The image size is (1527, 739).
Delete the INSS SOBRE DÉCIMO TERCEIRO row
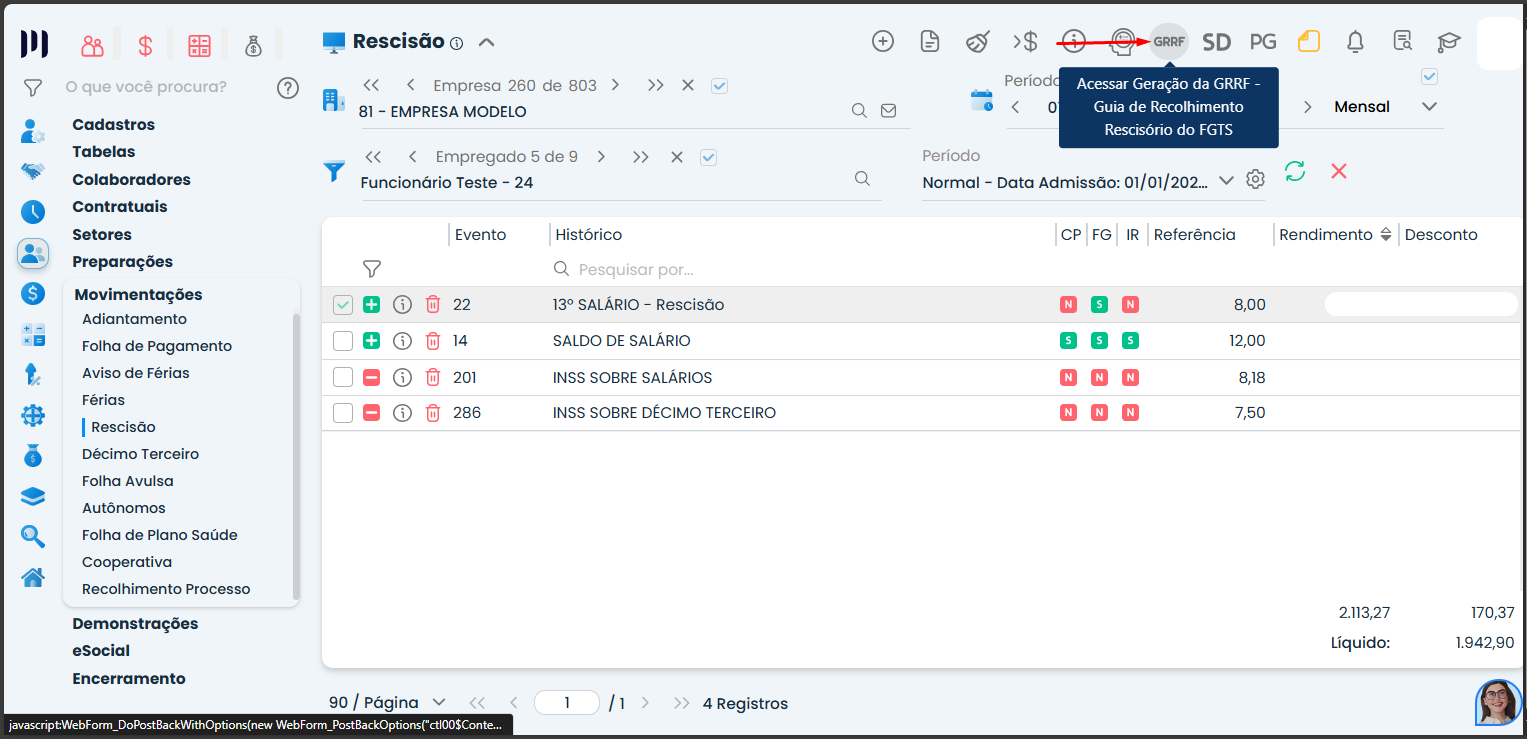(433, 413)
